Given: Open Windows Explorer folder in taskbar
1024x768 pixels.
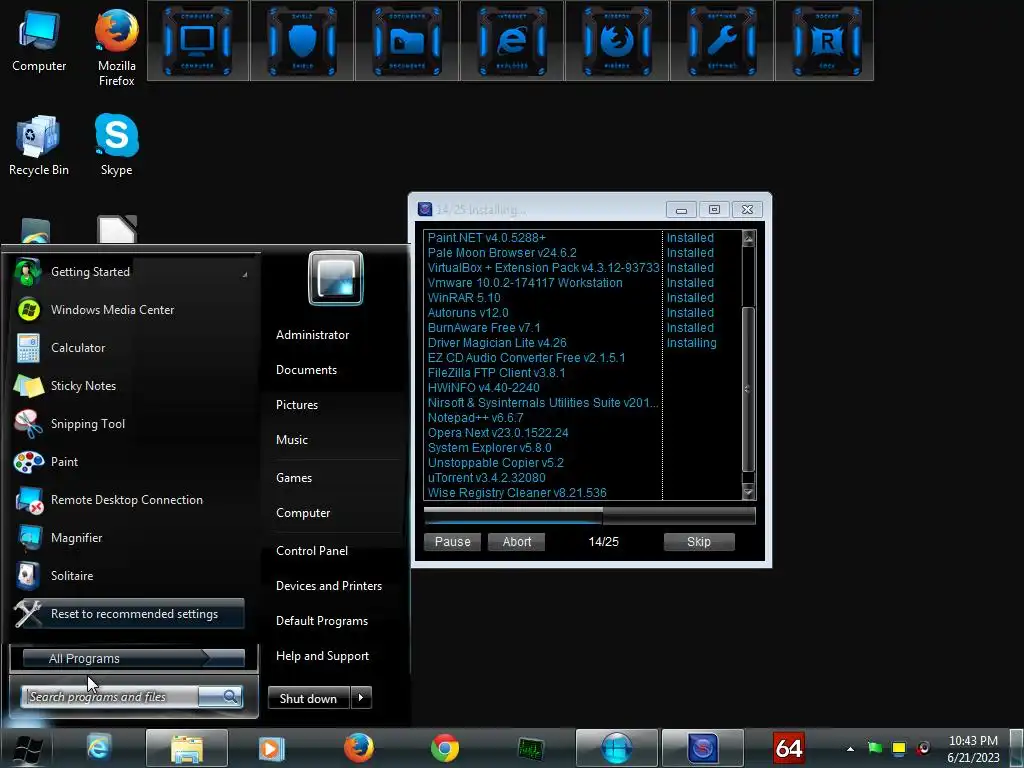Looking at the screenshot, I should (187, 748).
